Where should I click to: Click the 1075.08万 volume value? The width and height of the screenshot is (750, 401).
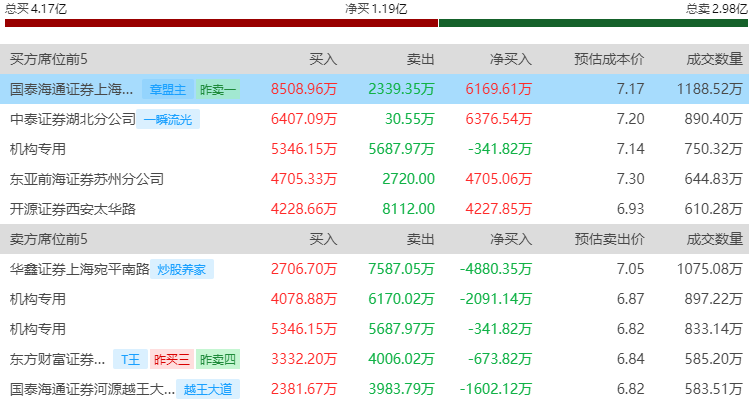point(709,269)
